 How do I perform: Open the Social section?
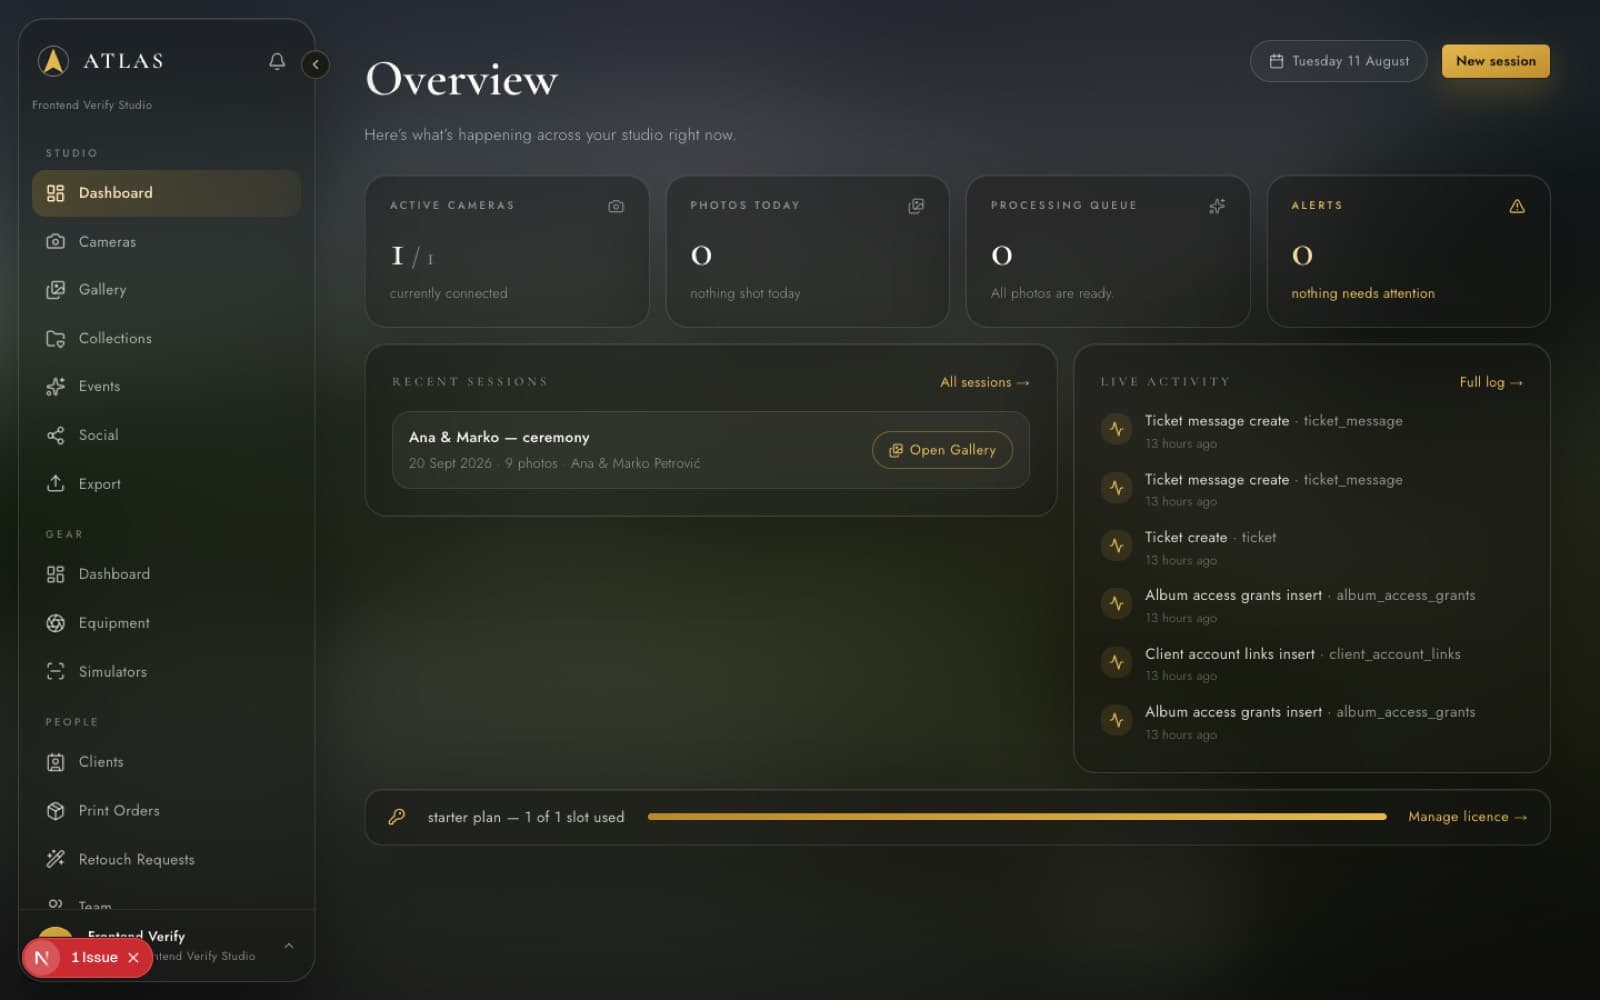(x=166, y=435)
